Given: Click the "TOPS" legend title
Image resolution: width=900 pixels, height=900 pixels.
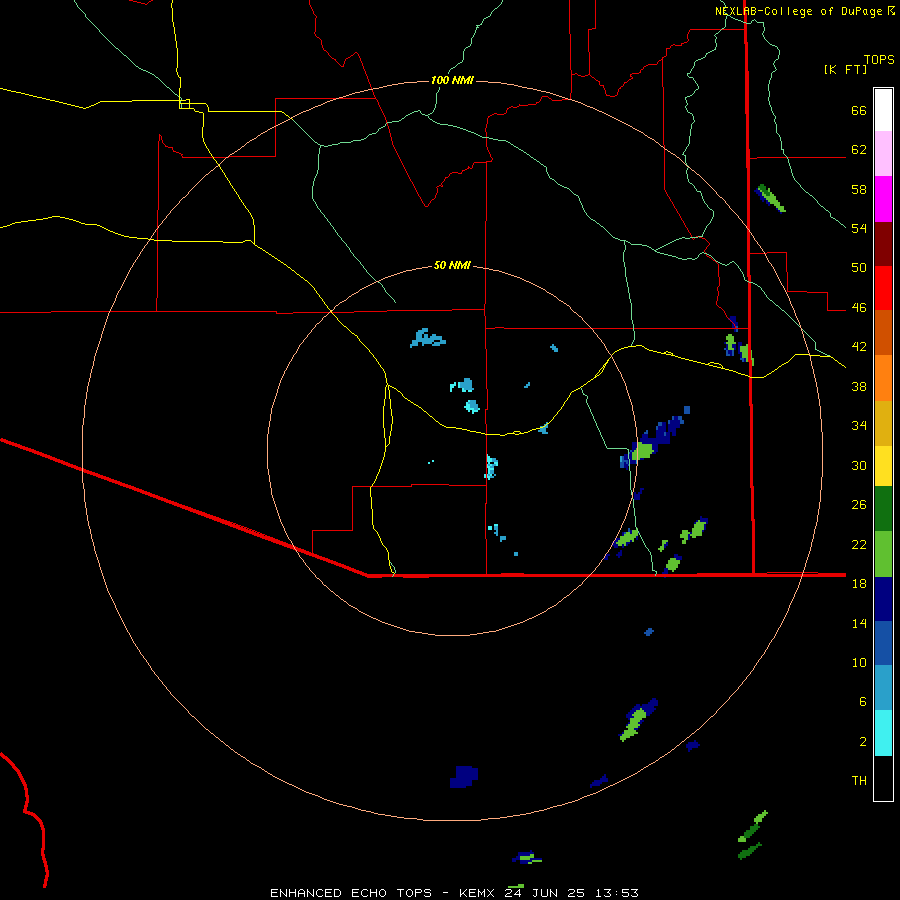Looking at the screenshot, I should (879, 60).
